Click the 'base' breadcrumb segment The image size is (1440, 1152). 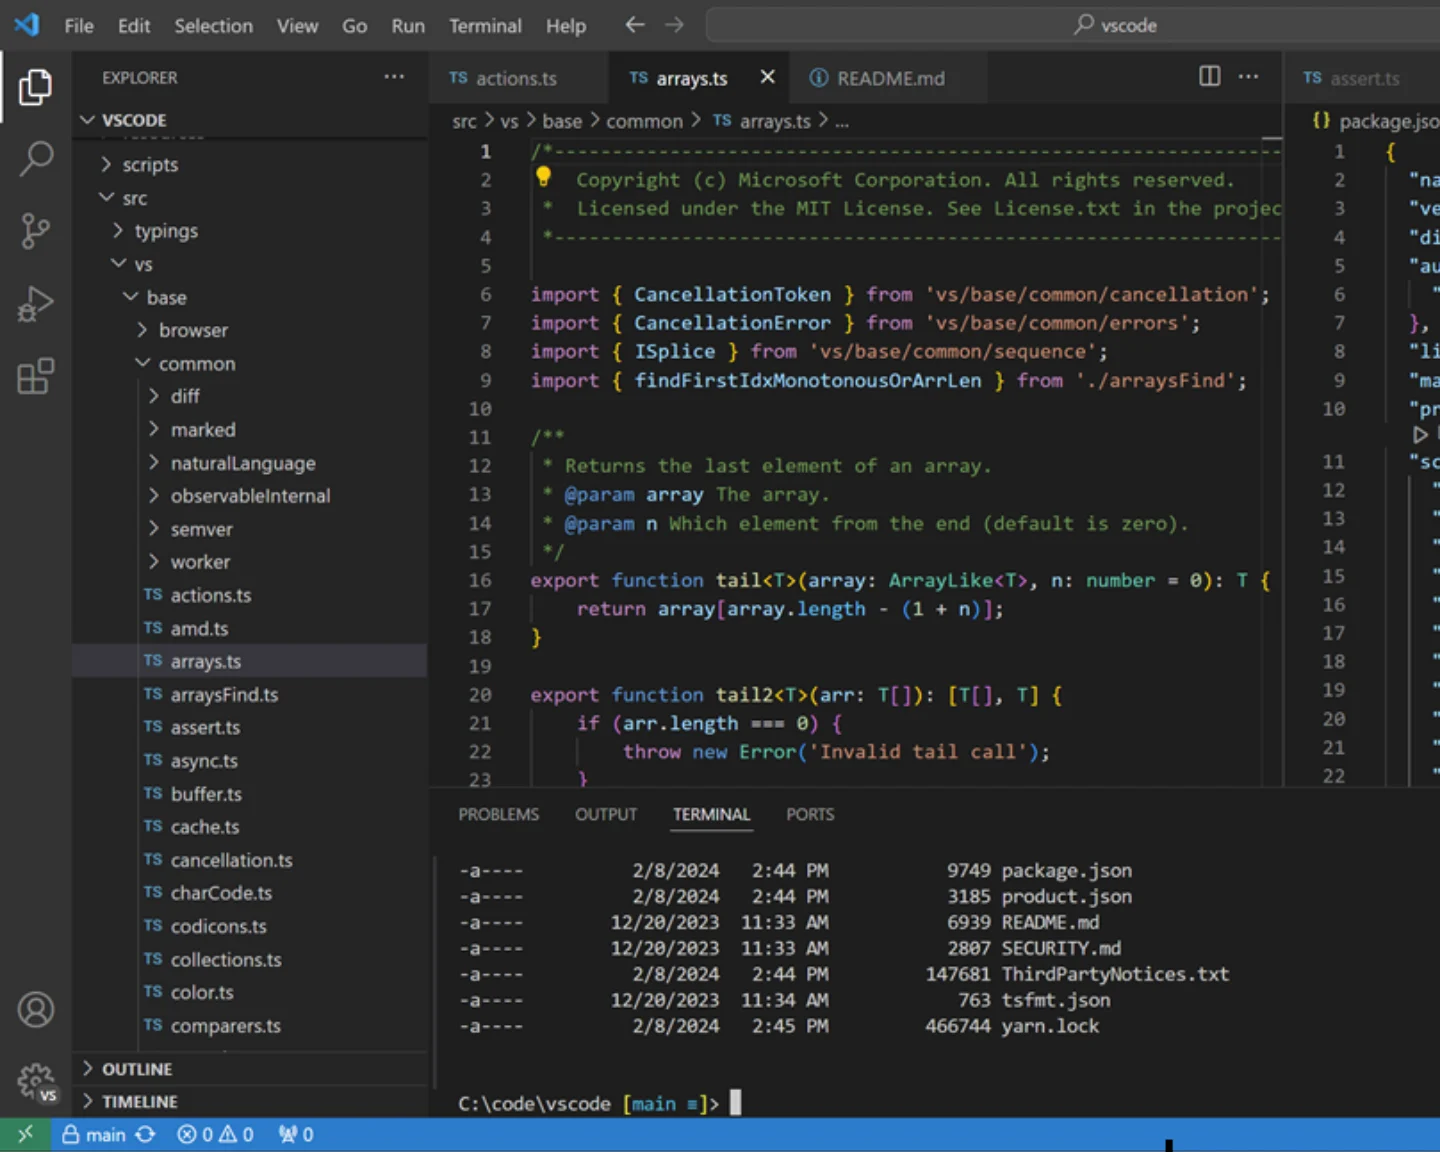[562, 121]
